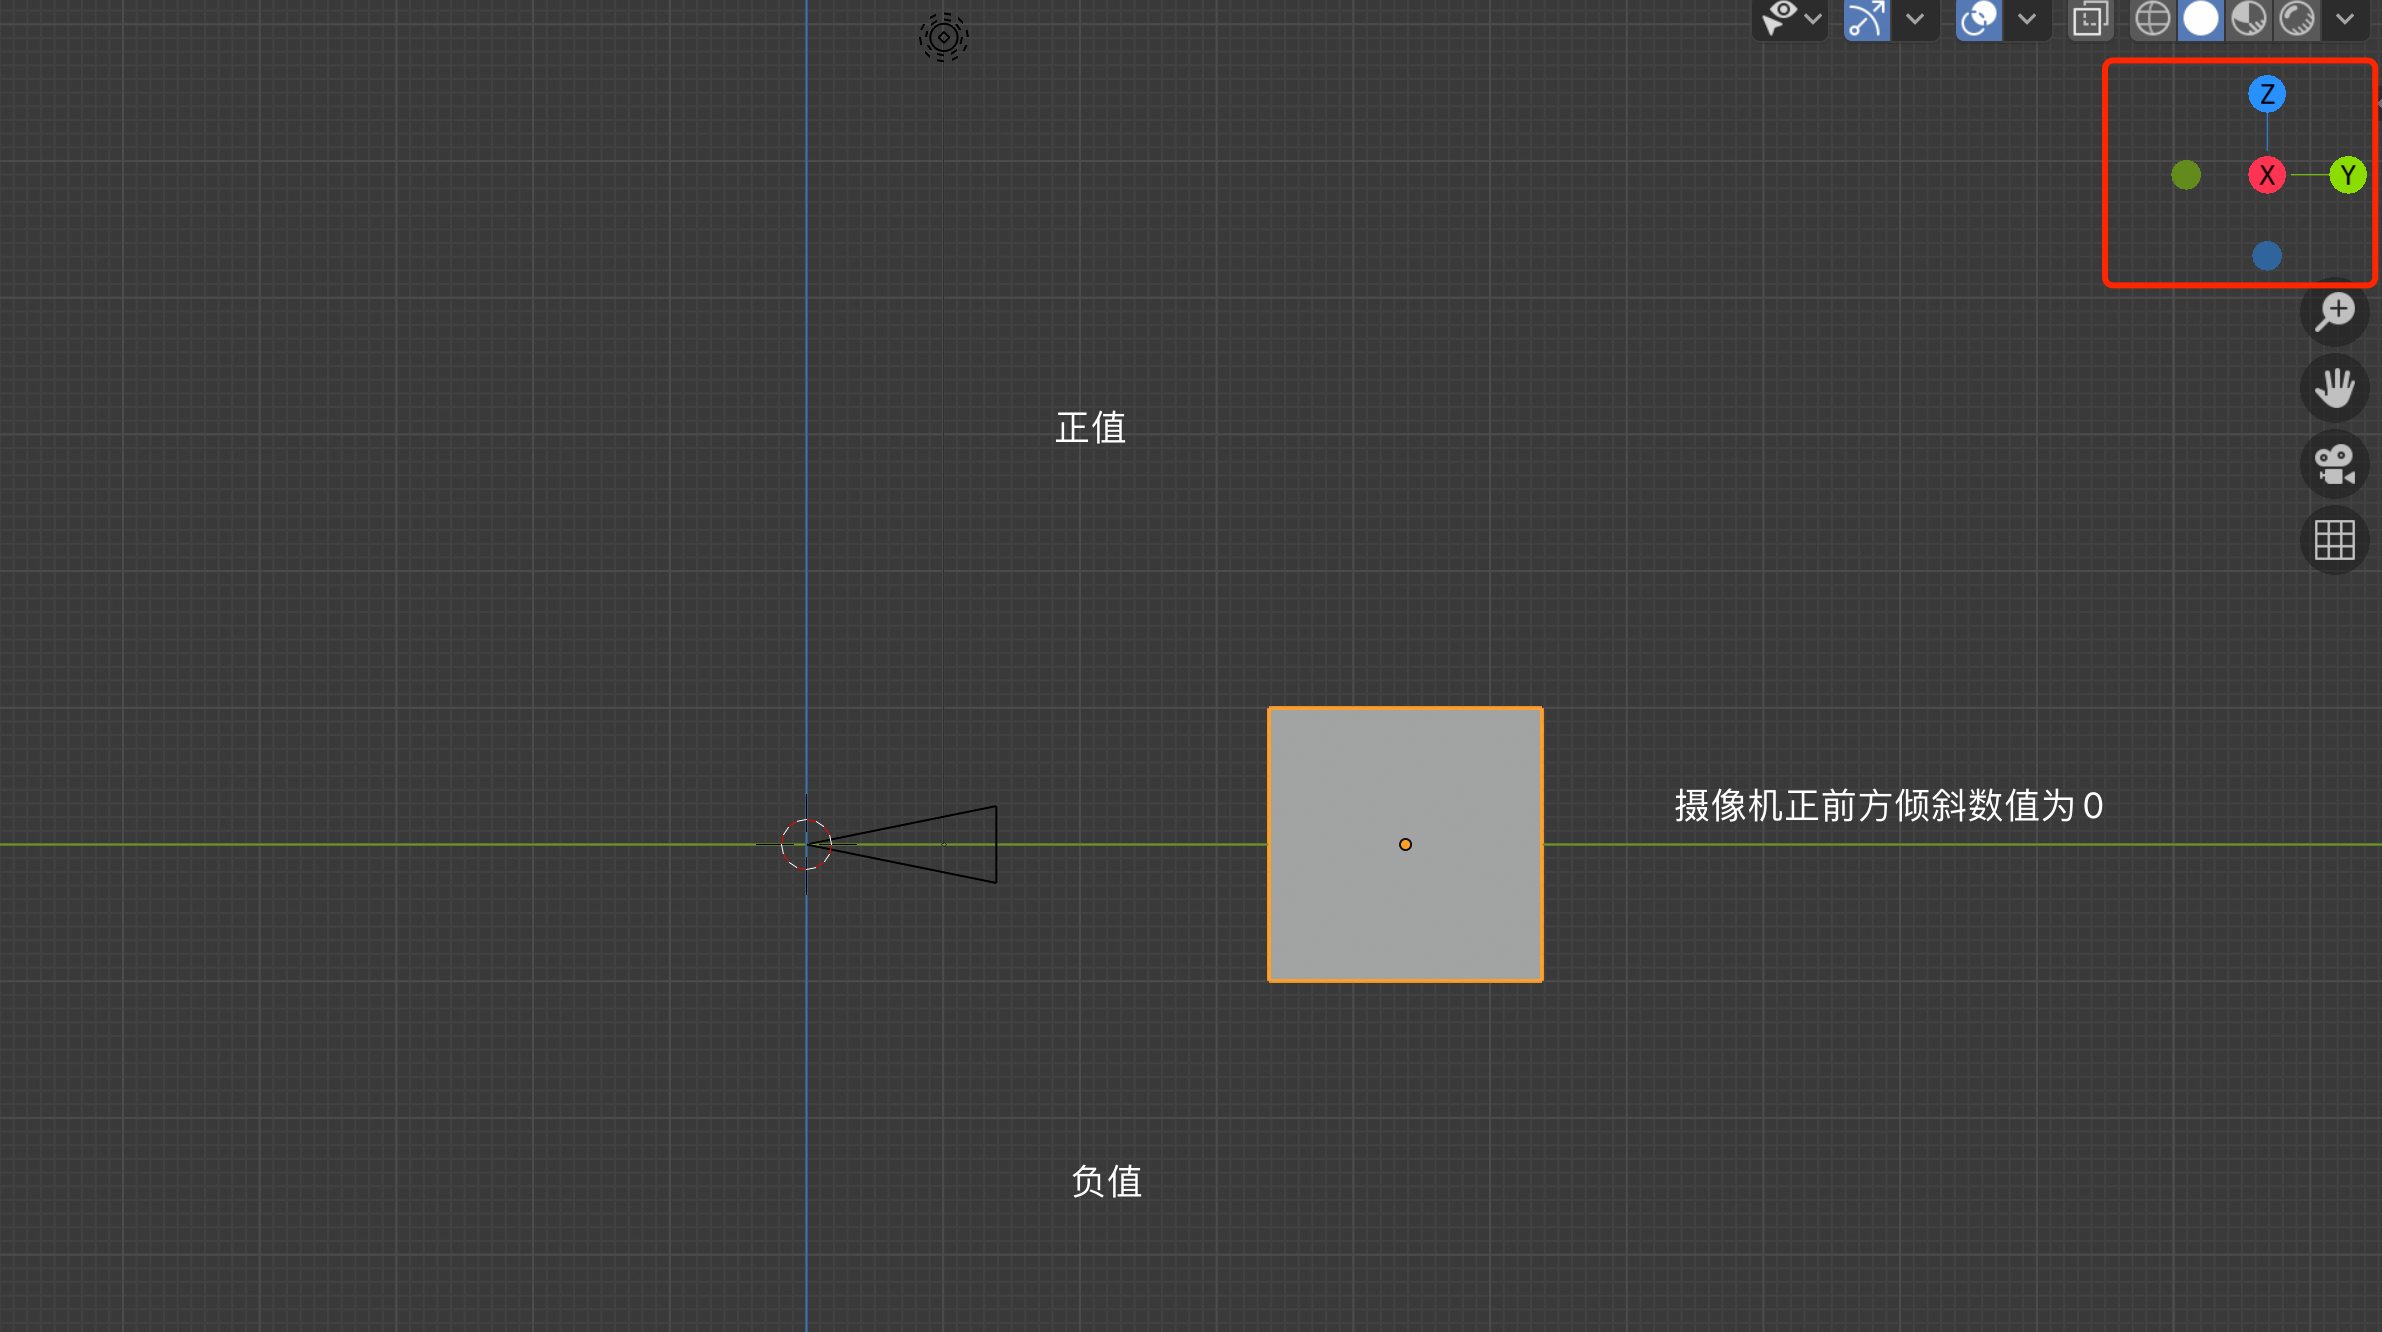
Task: Toggle viewport gizmos display
Action: (1866, 18)
